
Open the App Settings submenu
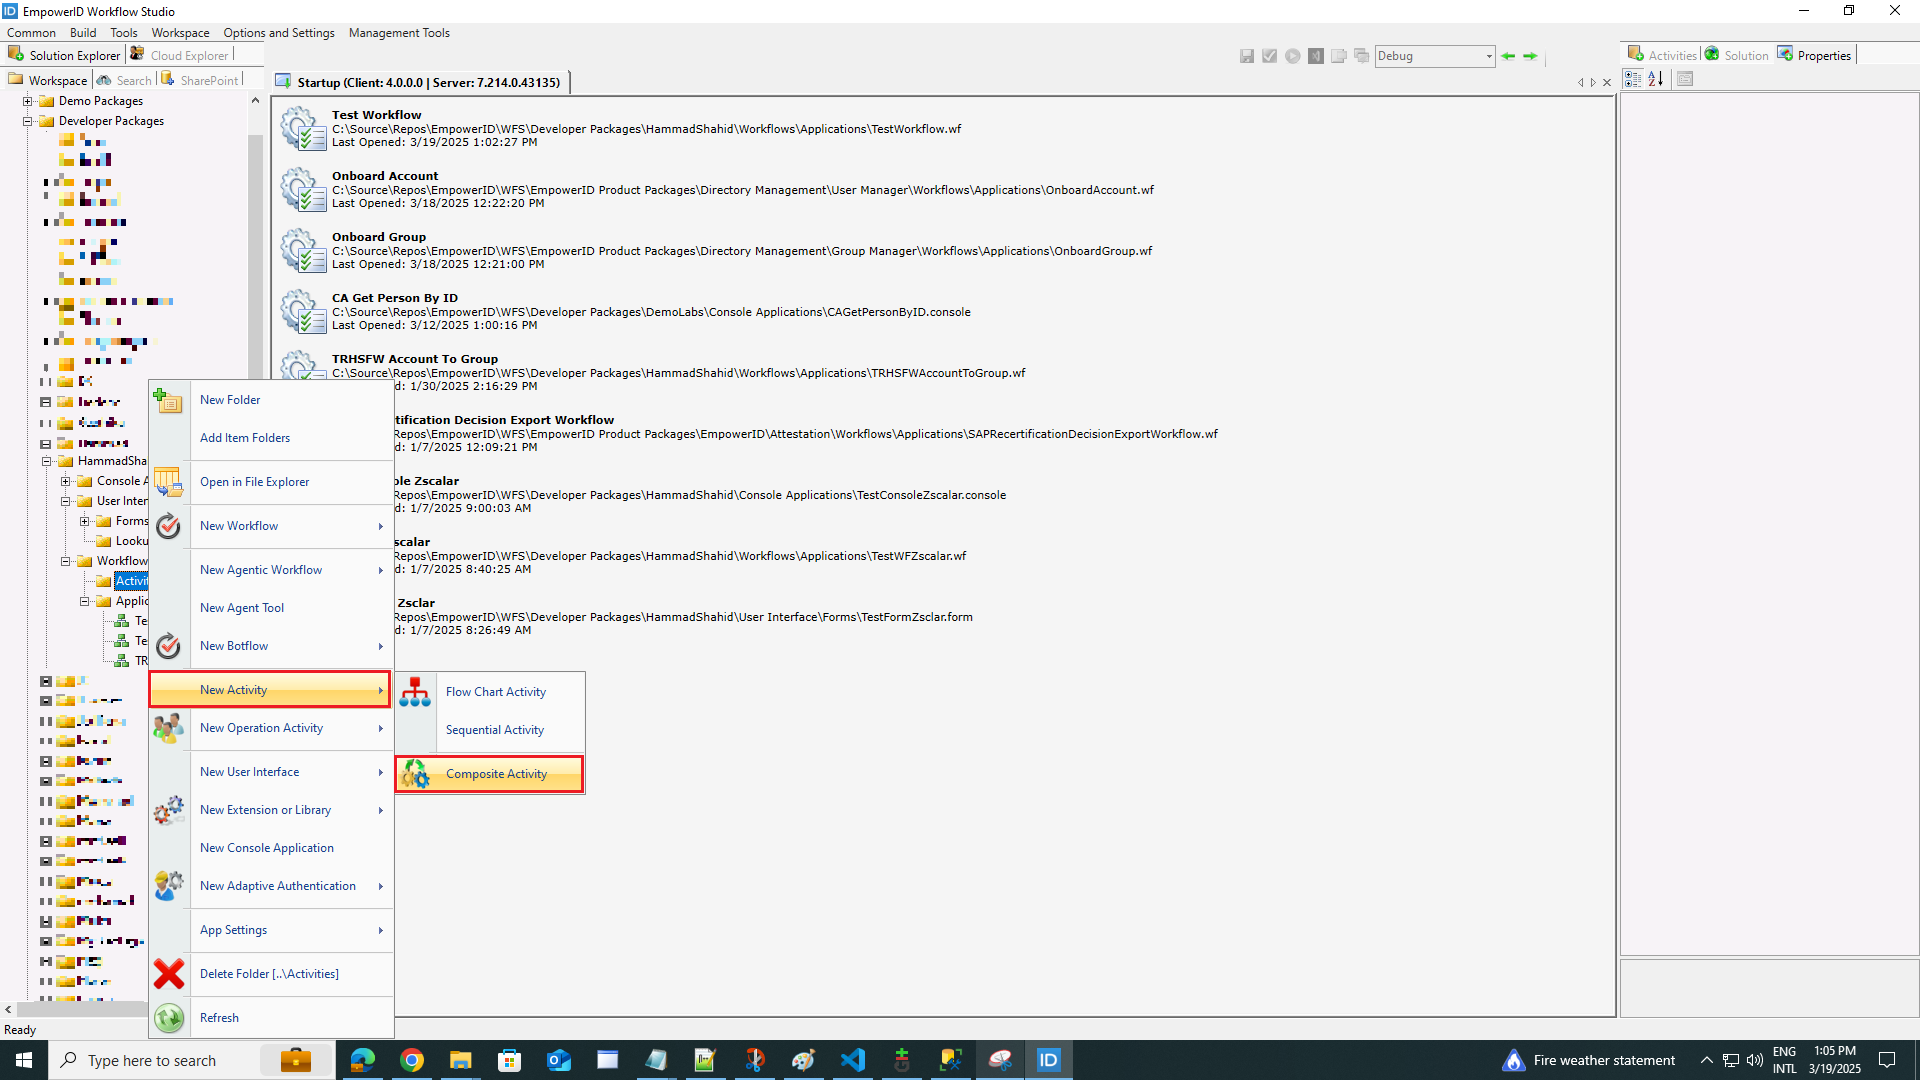coord(270,930)
